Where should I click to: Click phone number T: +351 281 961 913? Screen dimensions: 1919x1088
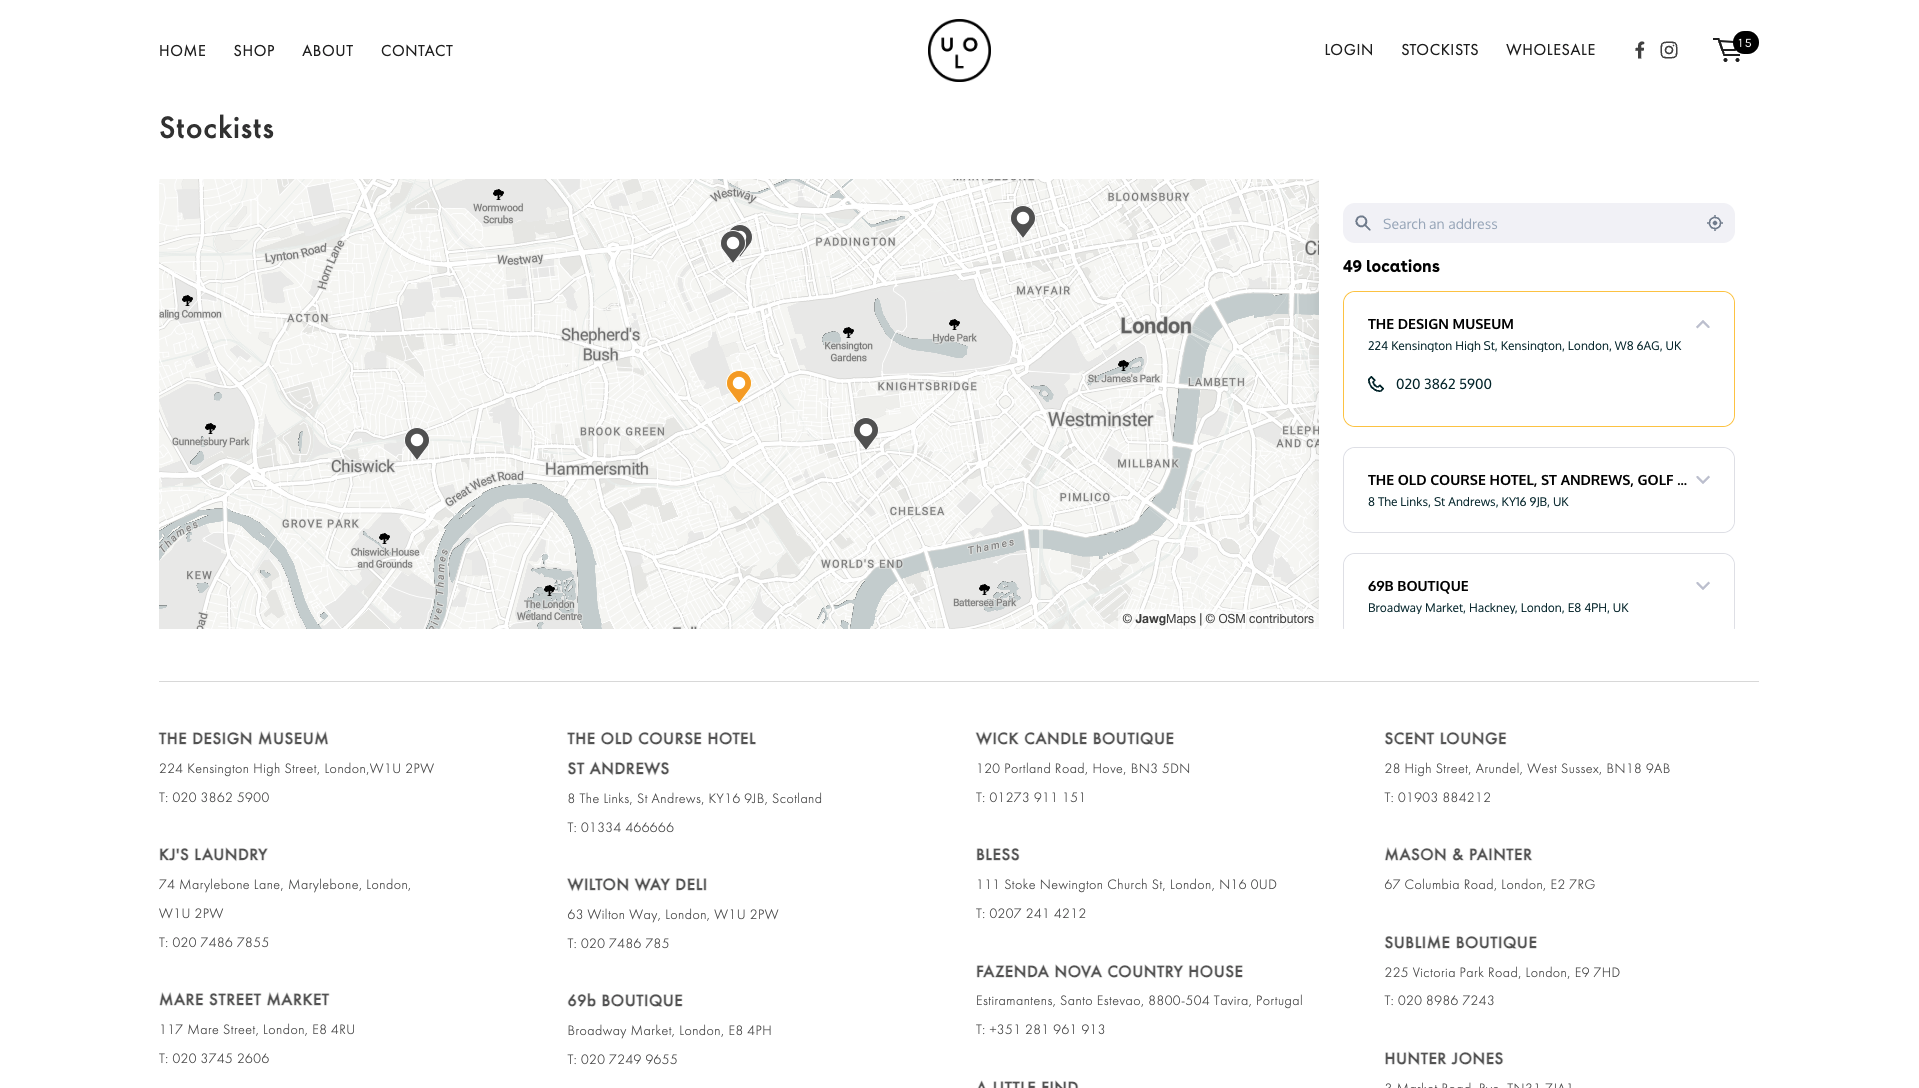[1041, 1029]
